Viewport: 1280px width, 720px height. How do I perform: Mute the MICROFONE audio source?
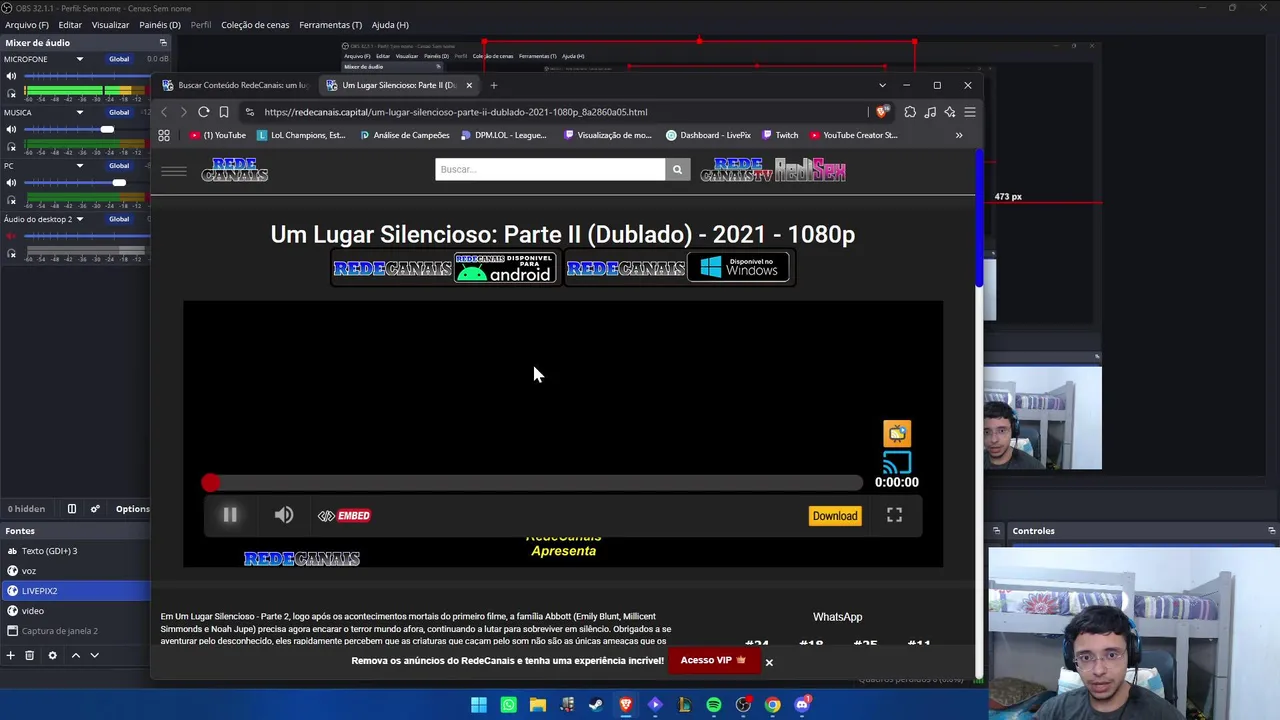(12, 76)
